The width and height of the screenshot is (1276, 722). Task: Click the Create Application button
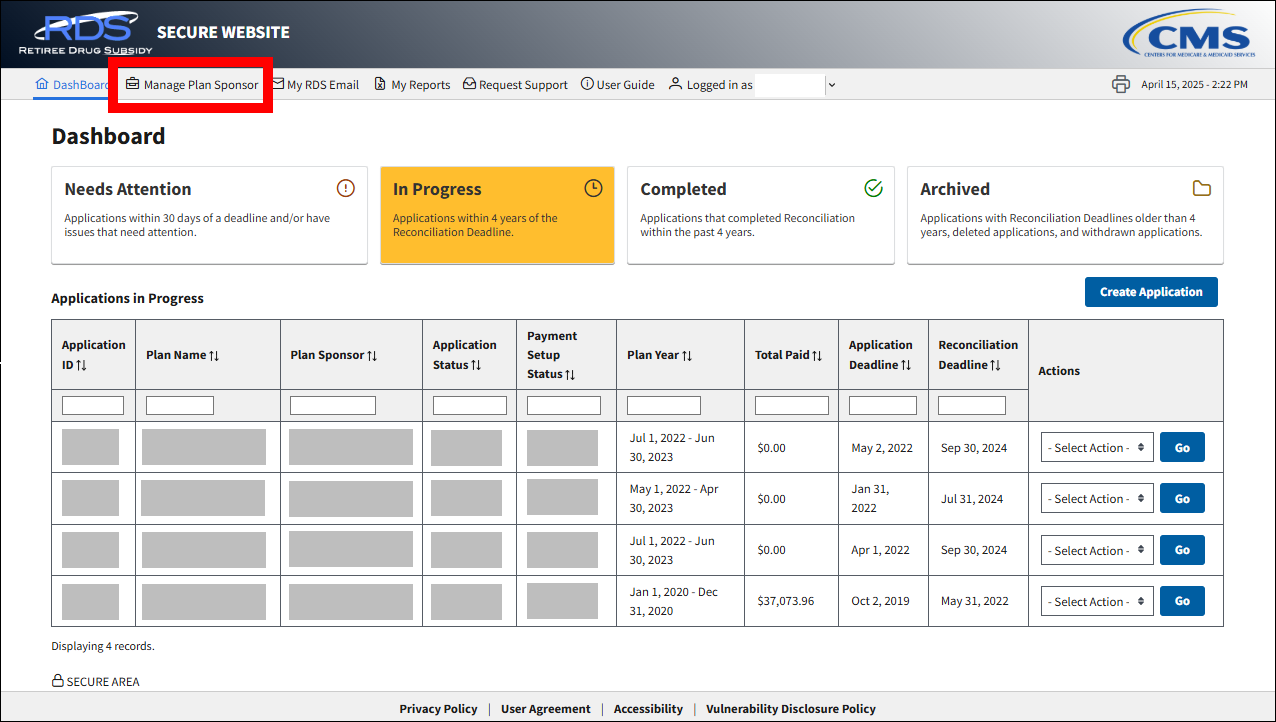1151,292
